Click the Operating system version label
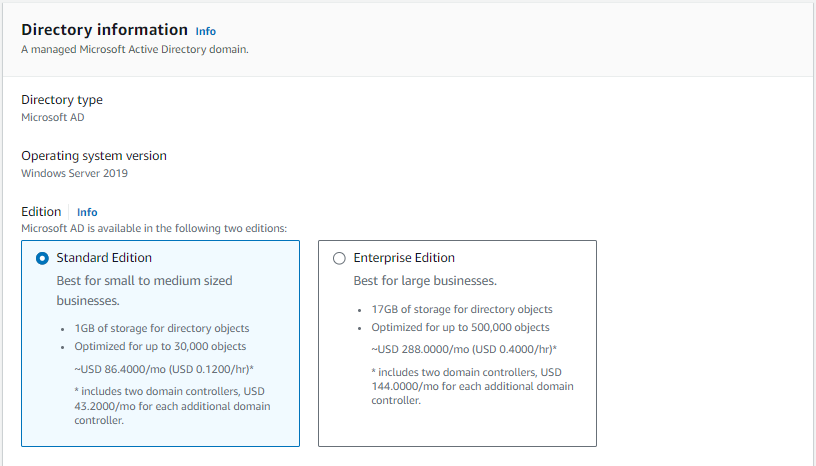The image size is (816, 466). (x=94, y=156)
